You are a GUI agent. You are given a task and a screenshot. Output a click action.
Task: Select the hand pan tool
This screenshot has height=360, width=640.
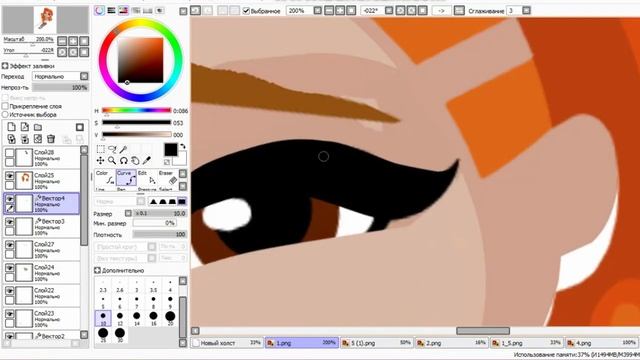coord(135,160)
